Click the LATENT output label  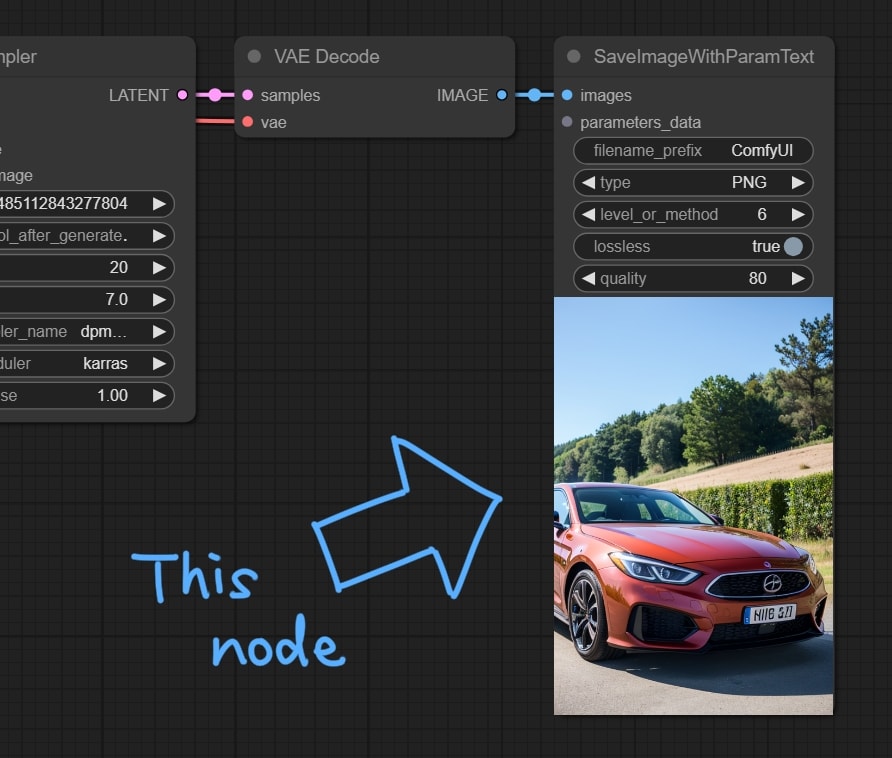(139, 95)
